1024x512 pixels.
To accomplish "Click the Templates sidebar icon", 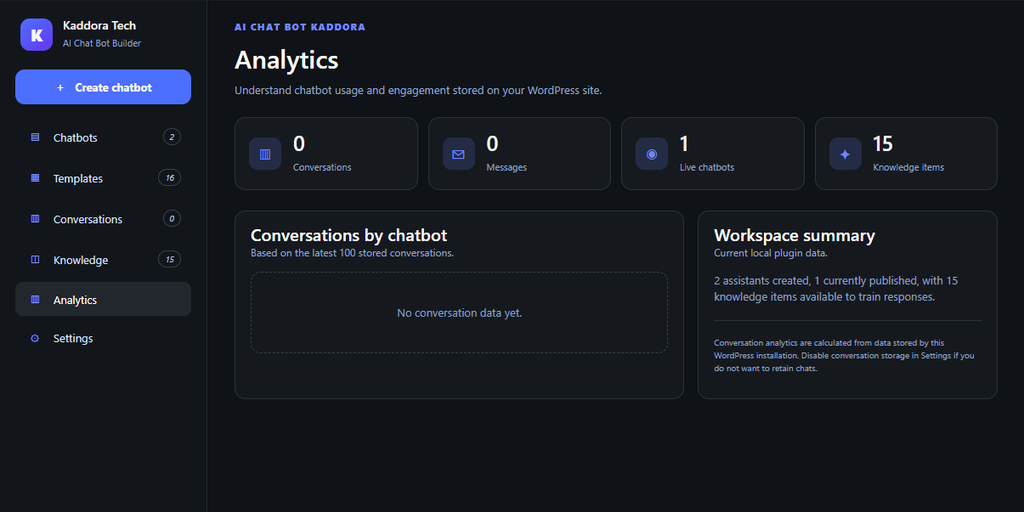I will [x=35, y=178].
